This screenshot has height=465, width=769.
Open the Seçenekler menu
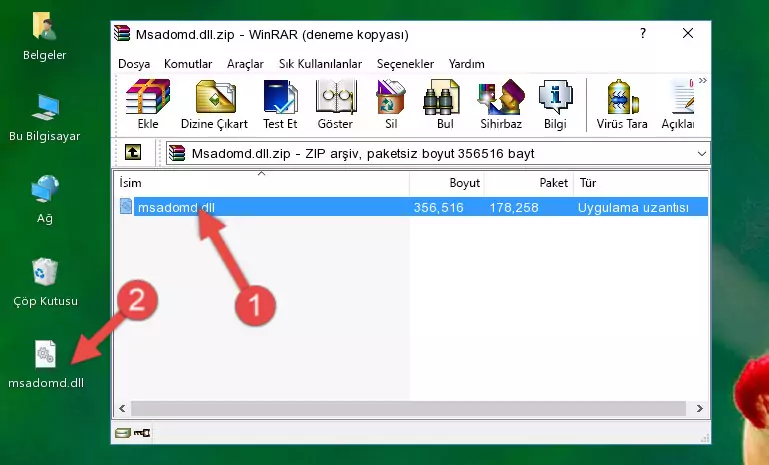(405, 64)
